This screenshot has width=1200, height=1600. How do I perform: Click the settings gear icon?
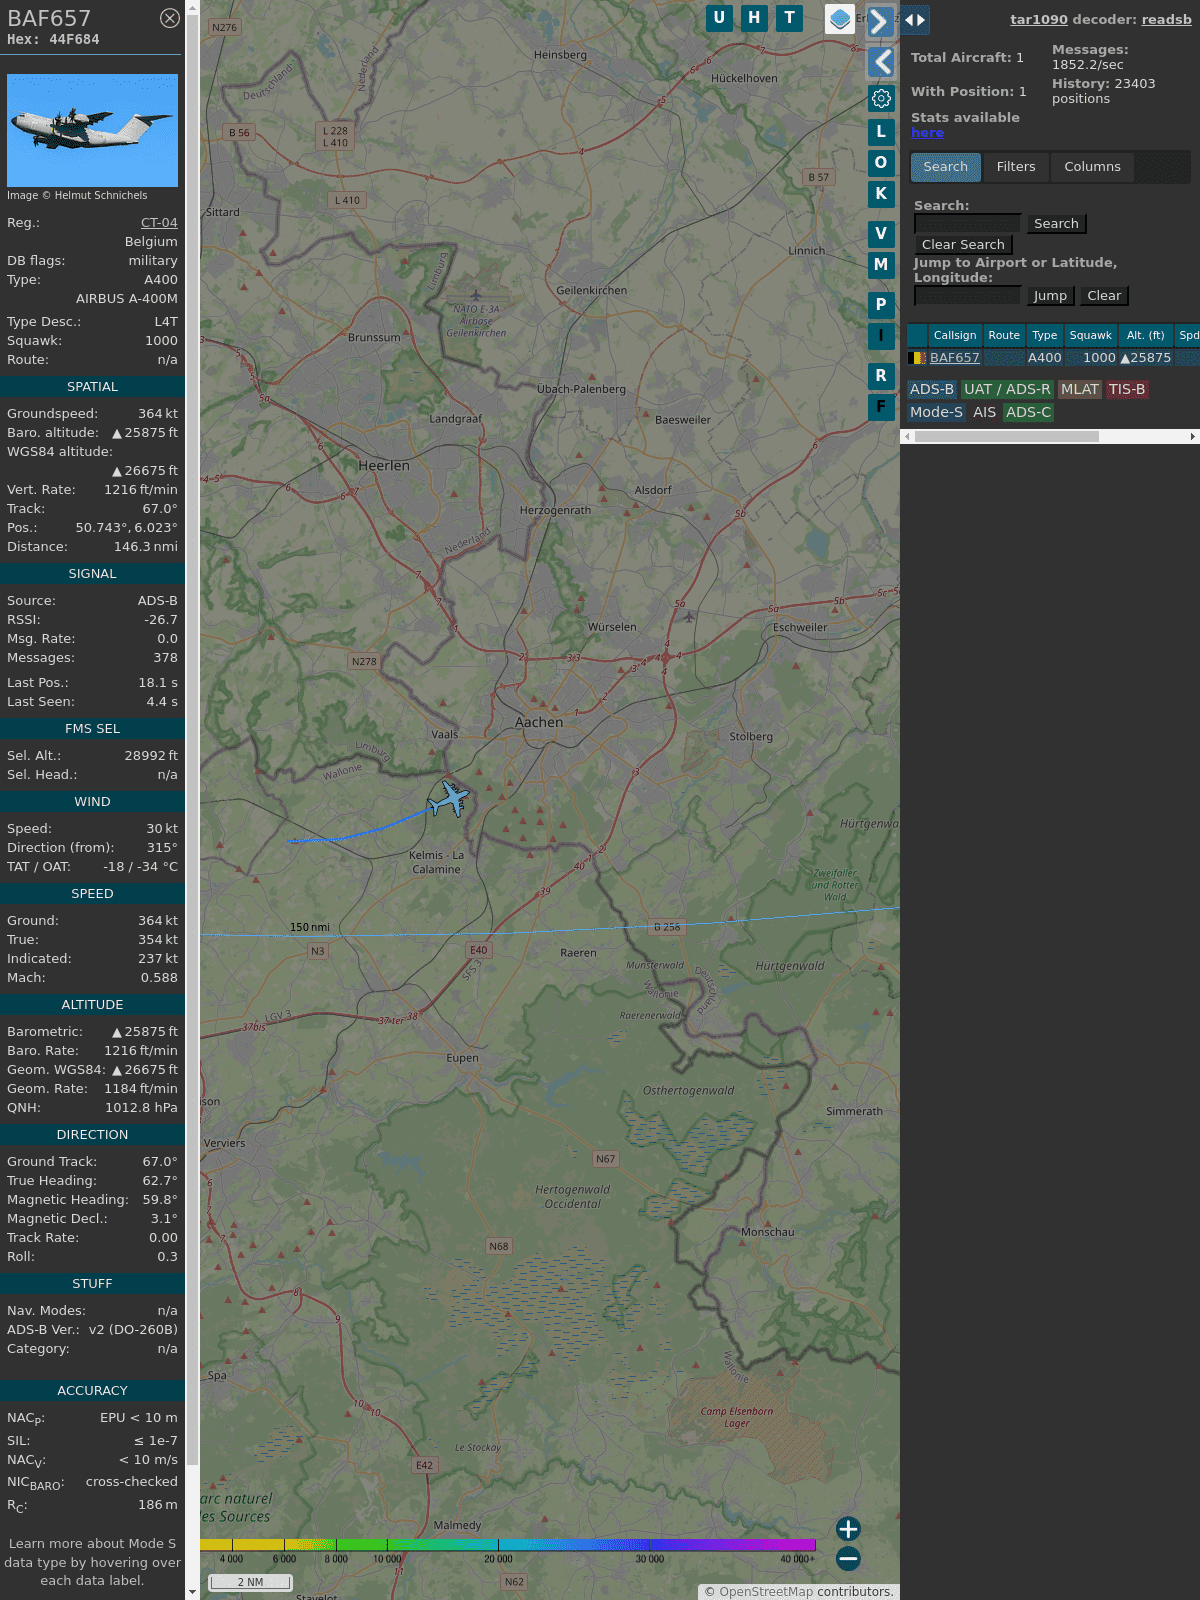tap(881, 98)
